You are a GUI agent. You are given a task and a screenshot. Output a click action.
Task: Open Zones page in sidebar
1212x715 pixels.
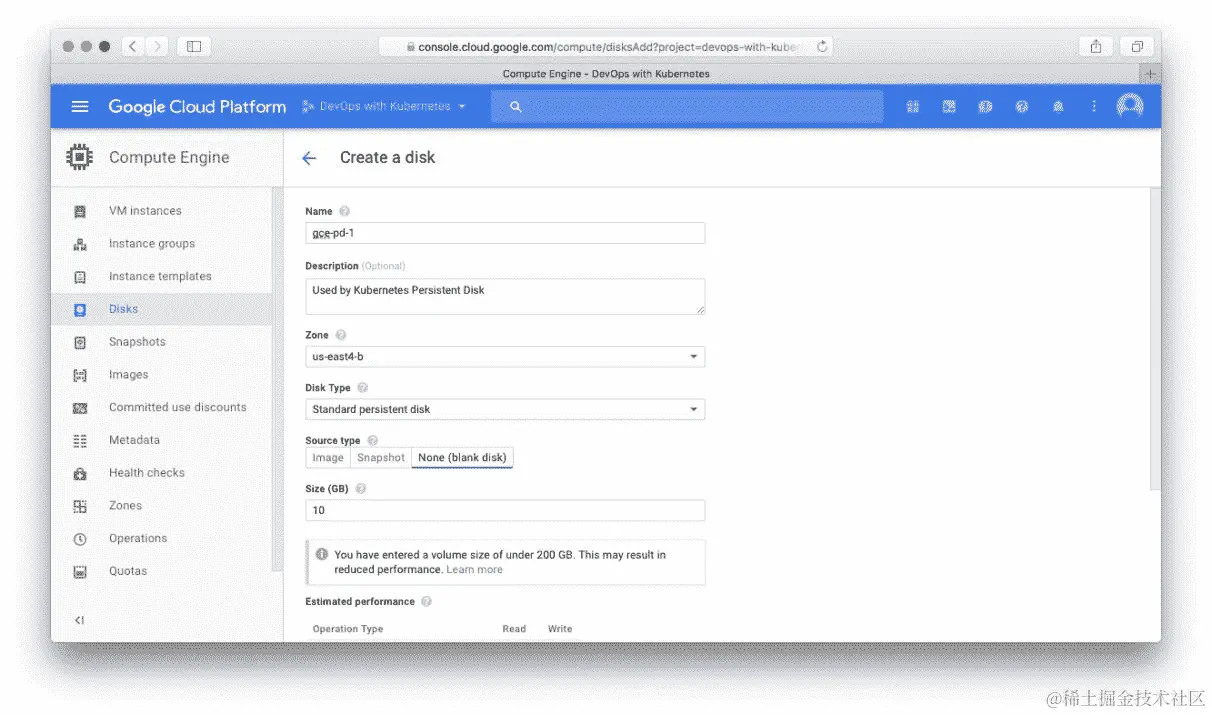[x=125, y=506]
